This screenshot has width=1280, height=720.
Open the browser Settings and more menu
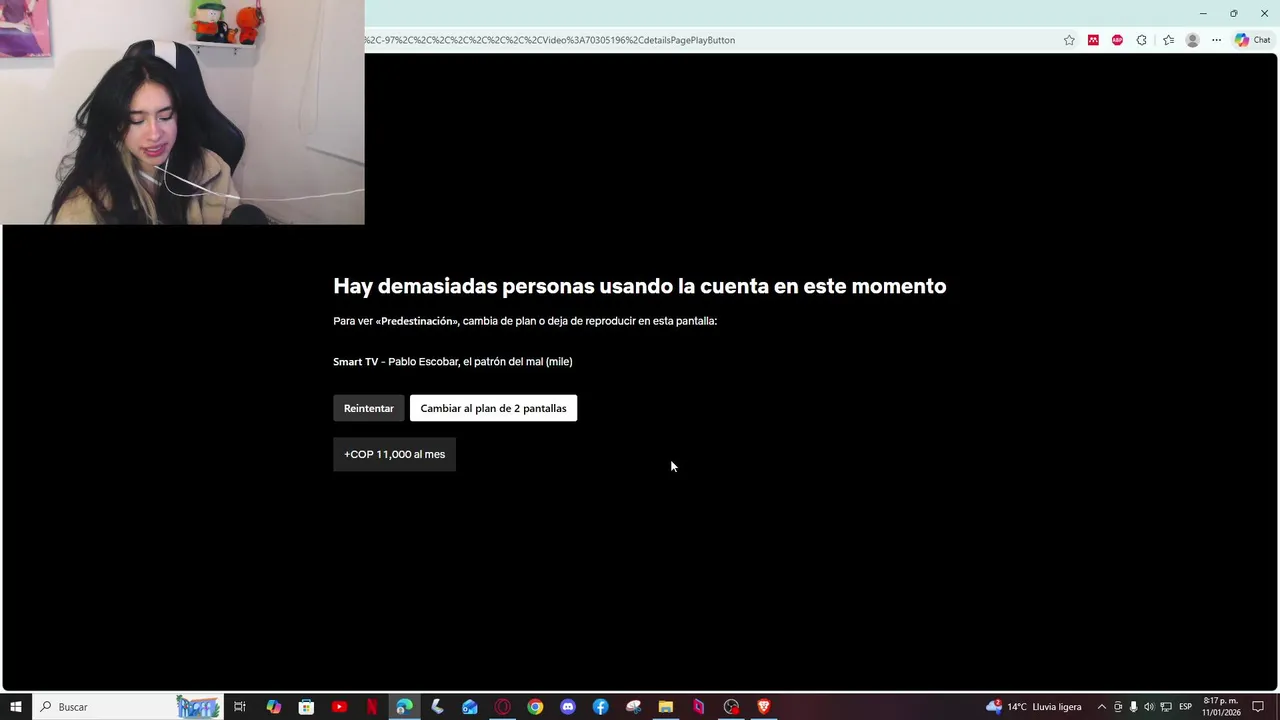(x=1216, y=40)
